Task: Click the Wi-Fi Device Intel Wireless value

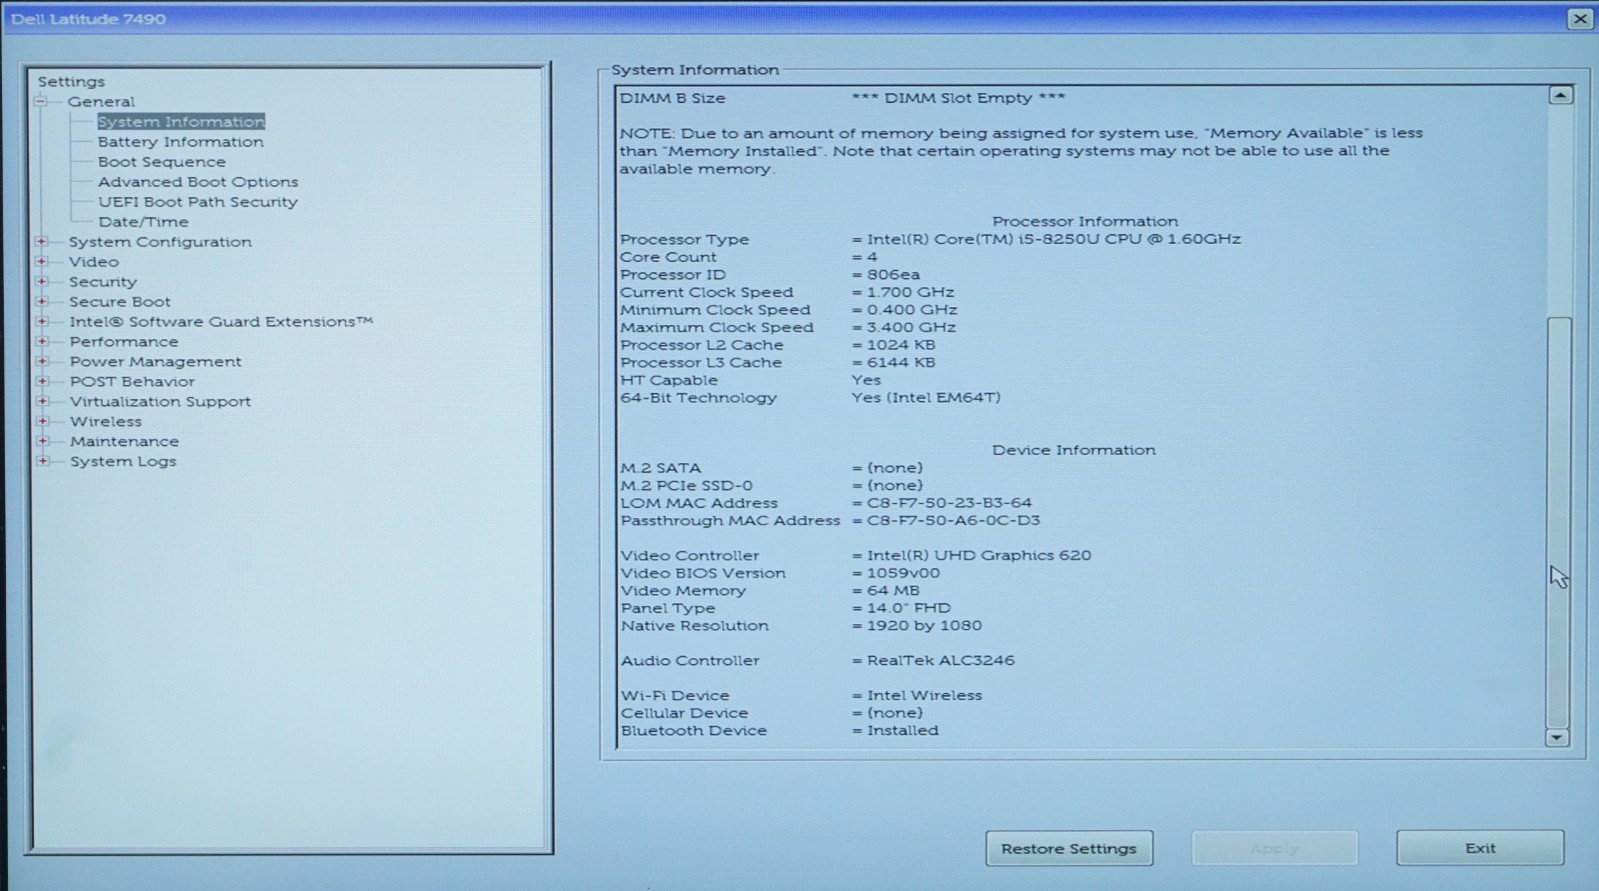Action: click(x=924, y=696)
